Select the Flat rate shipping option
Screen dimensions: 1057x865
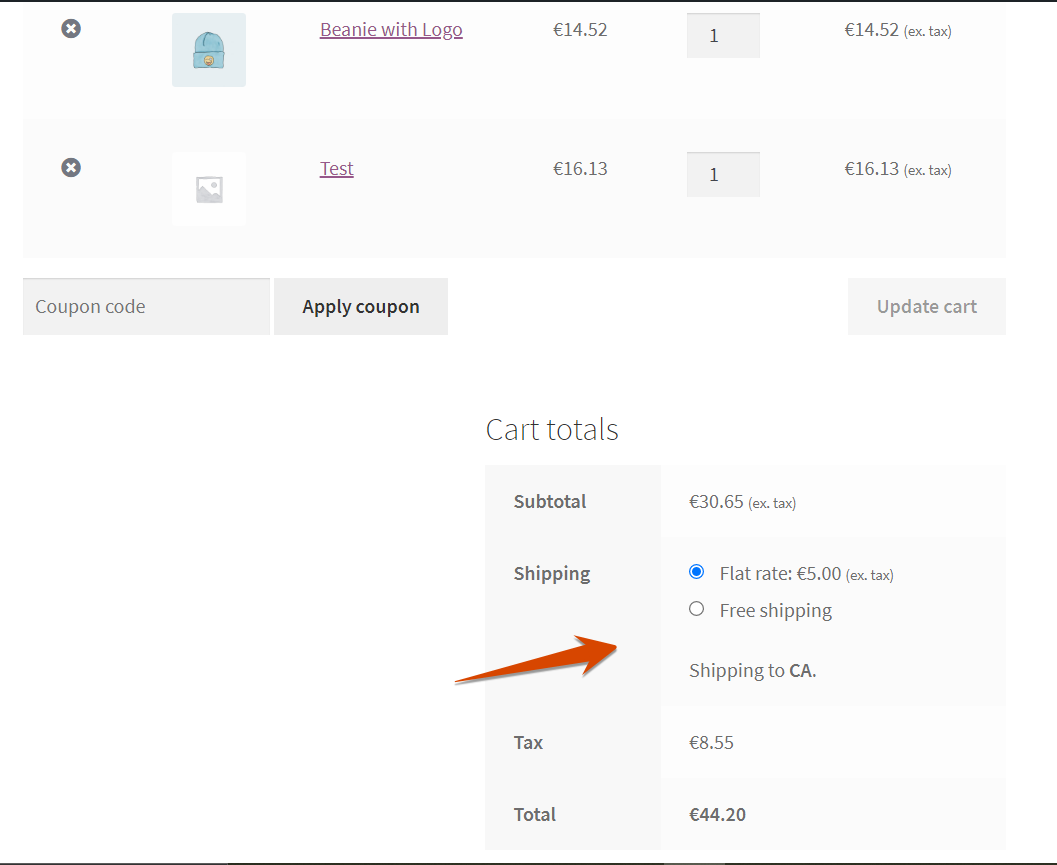pos(696,571)
